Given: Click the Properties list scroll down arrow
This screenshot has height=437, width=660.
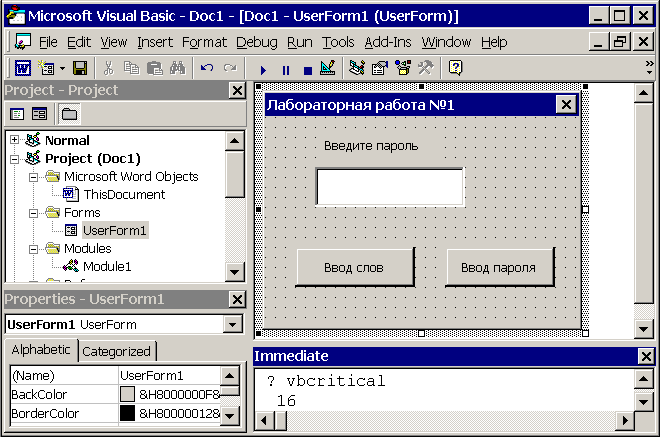Looking at the screenshot, I should (x=230, y=416).
